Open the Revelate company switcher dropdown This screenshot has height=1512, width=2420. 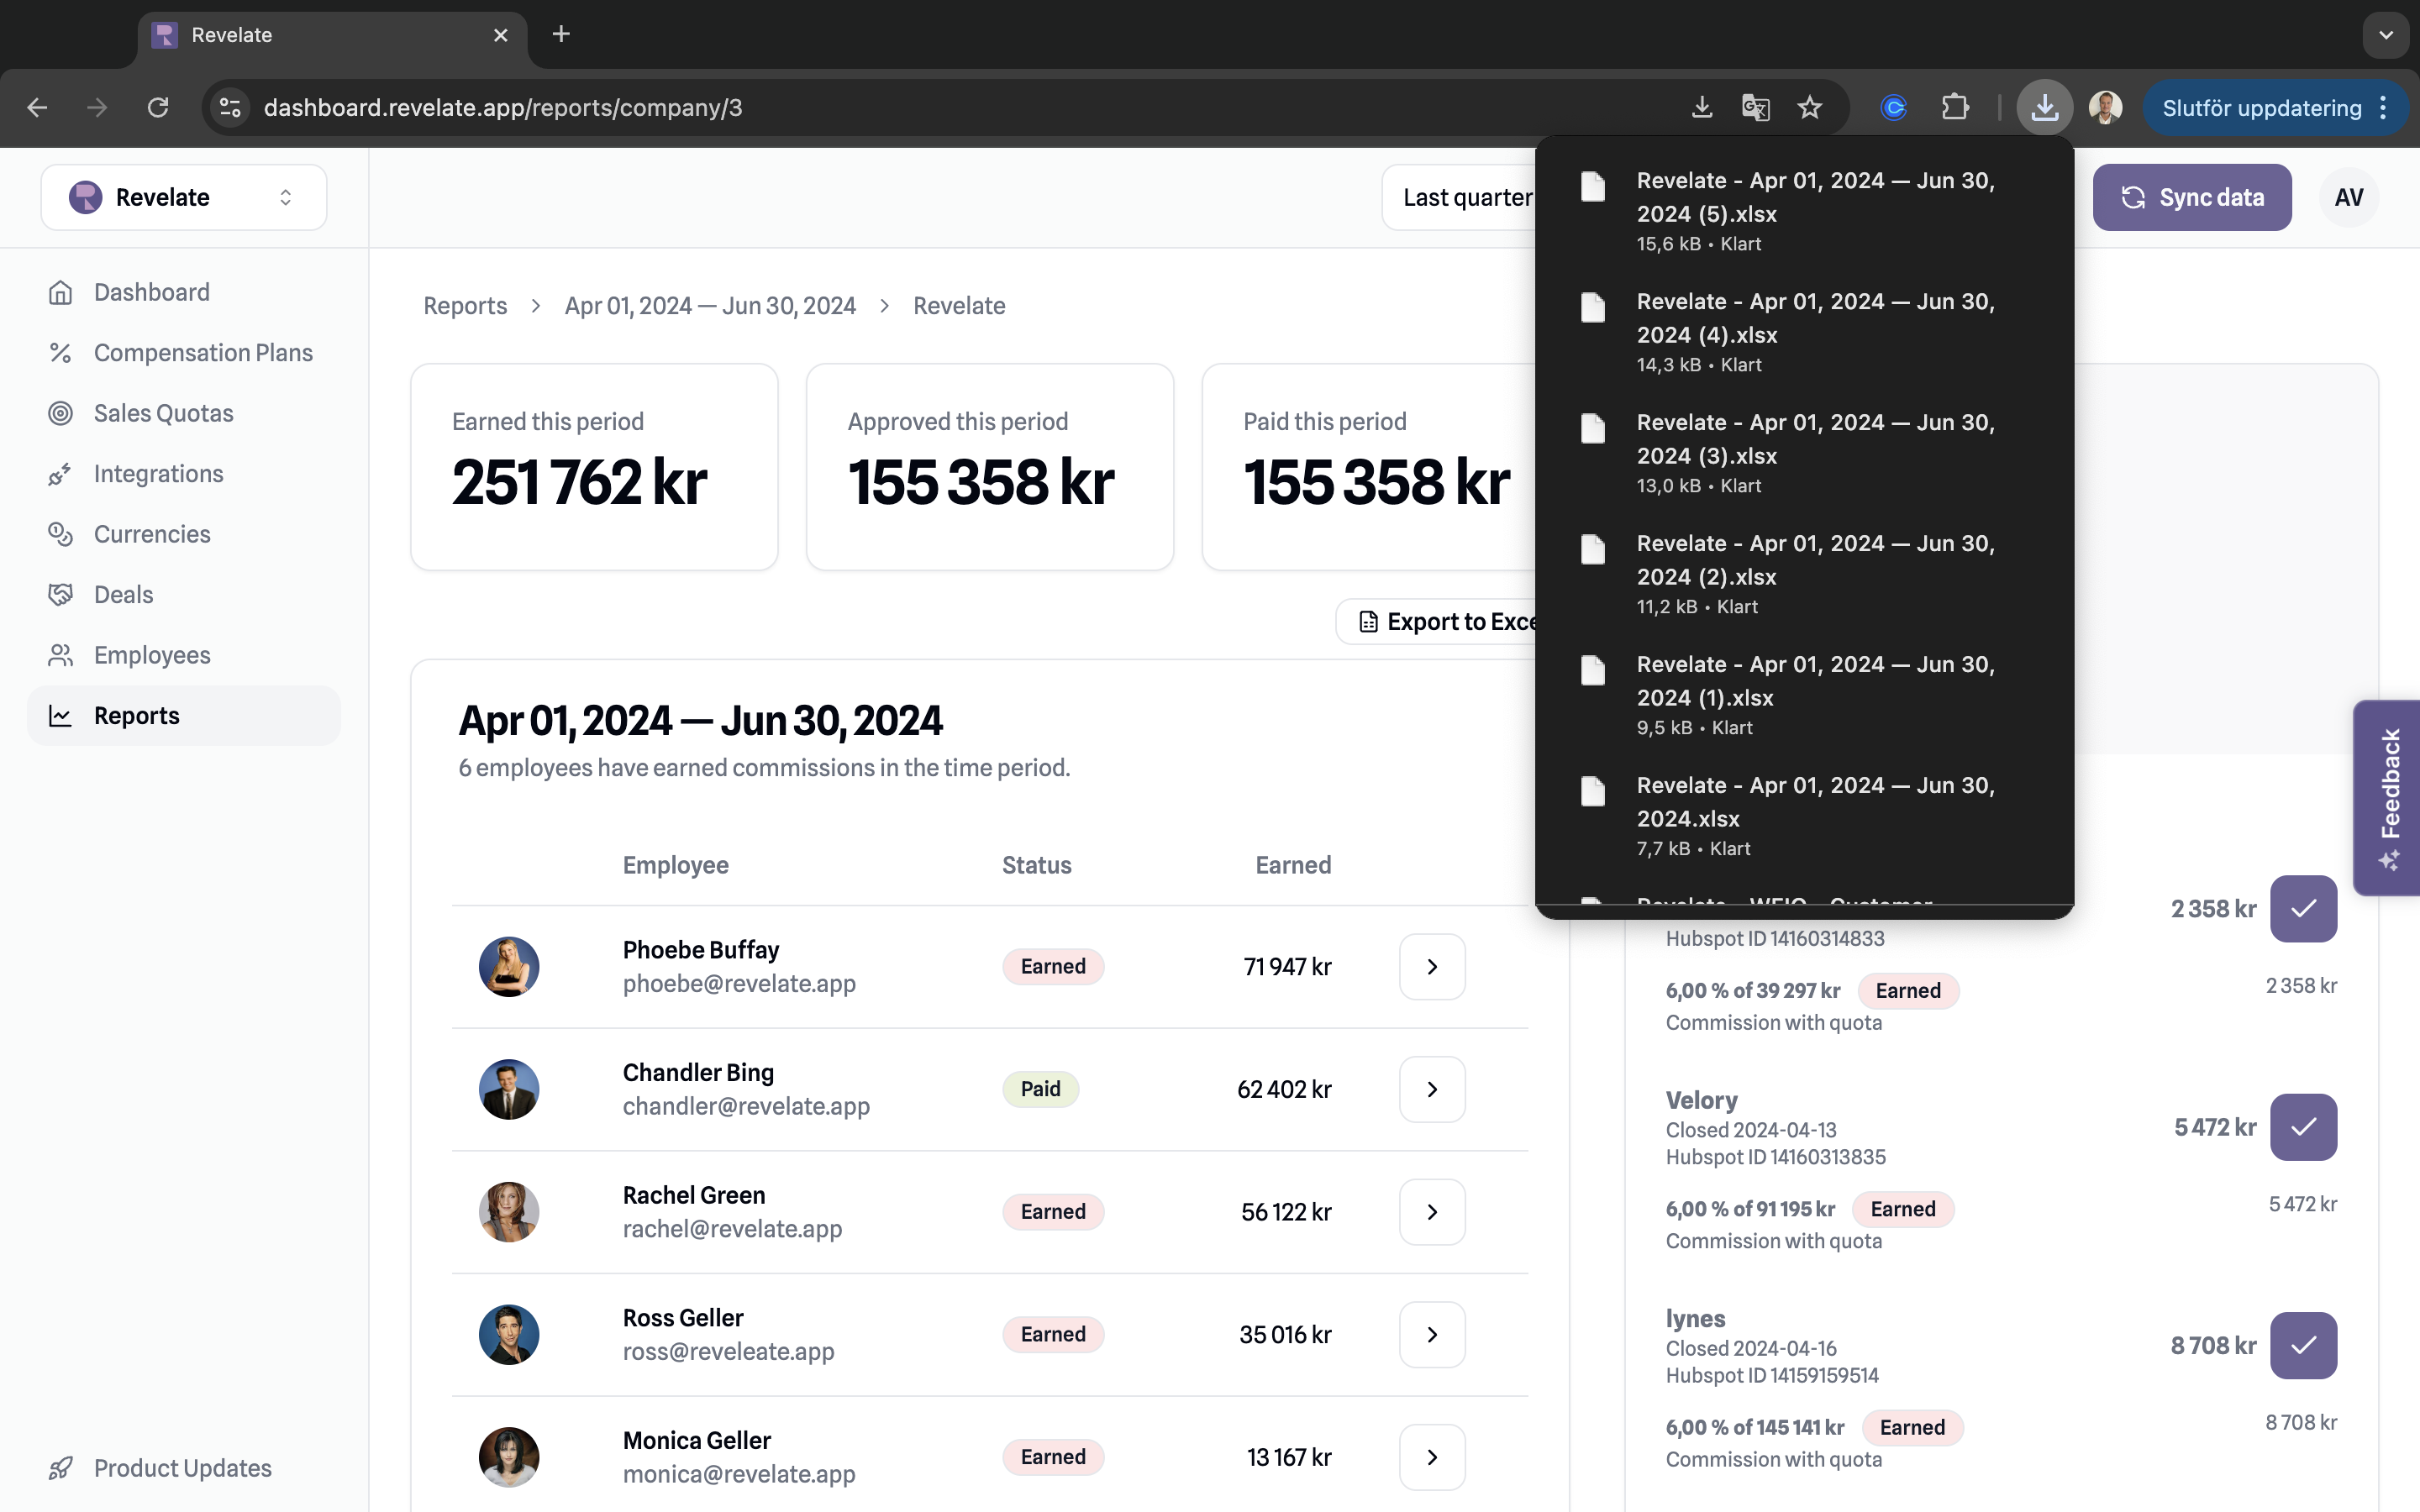coord(184,197)
